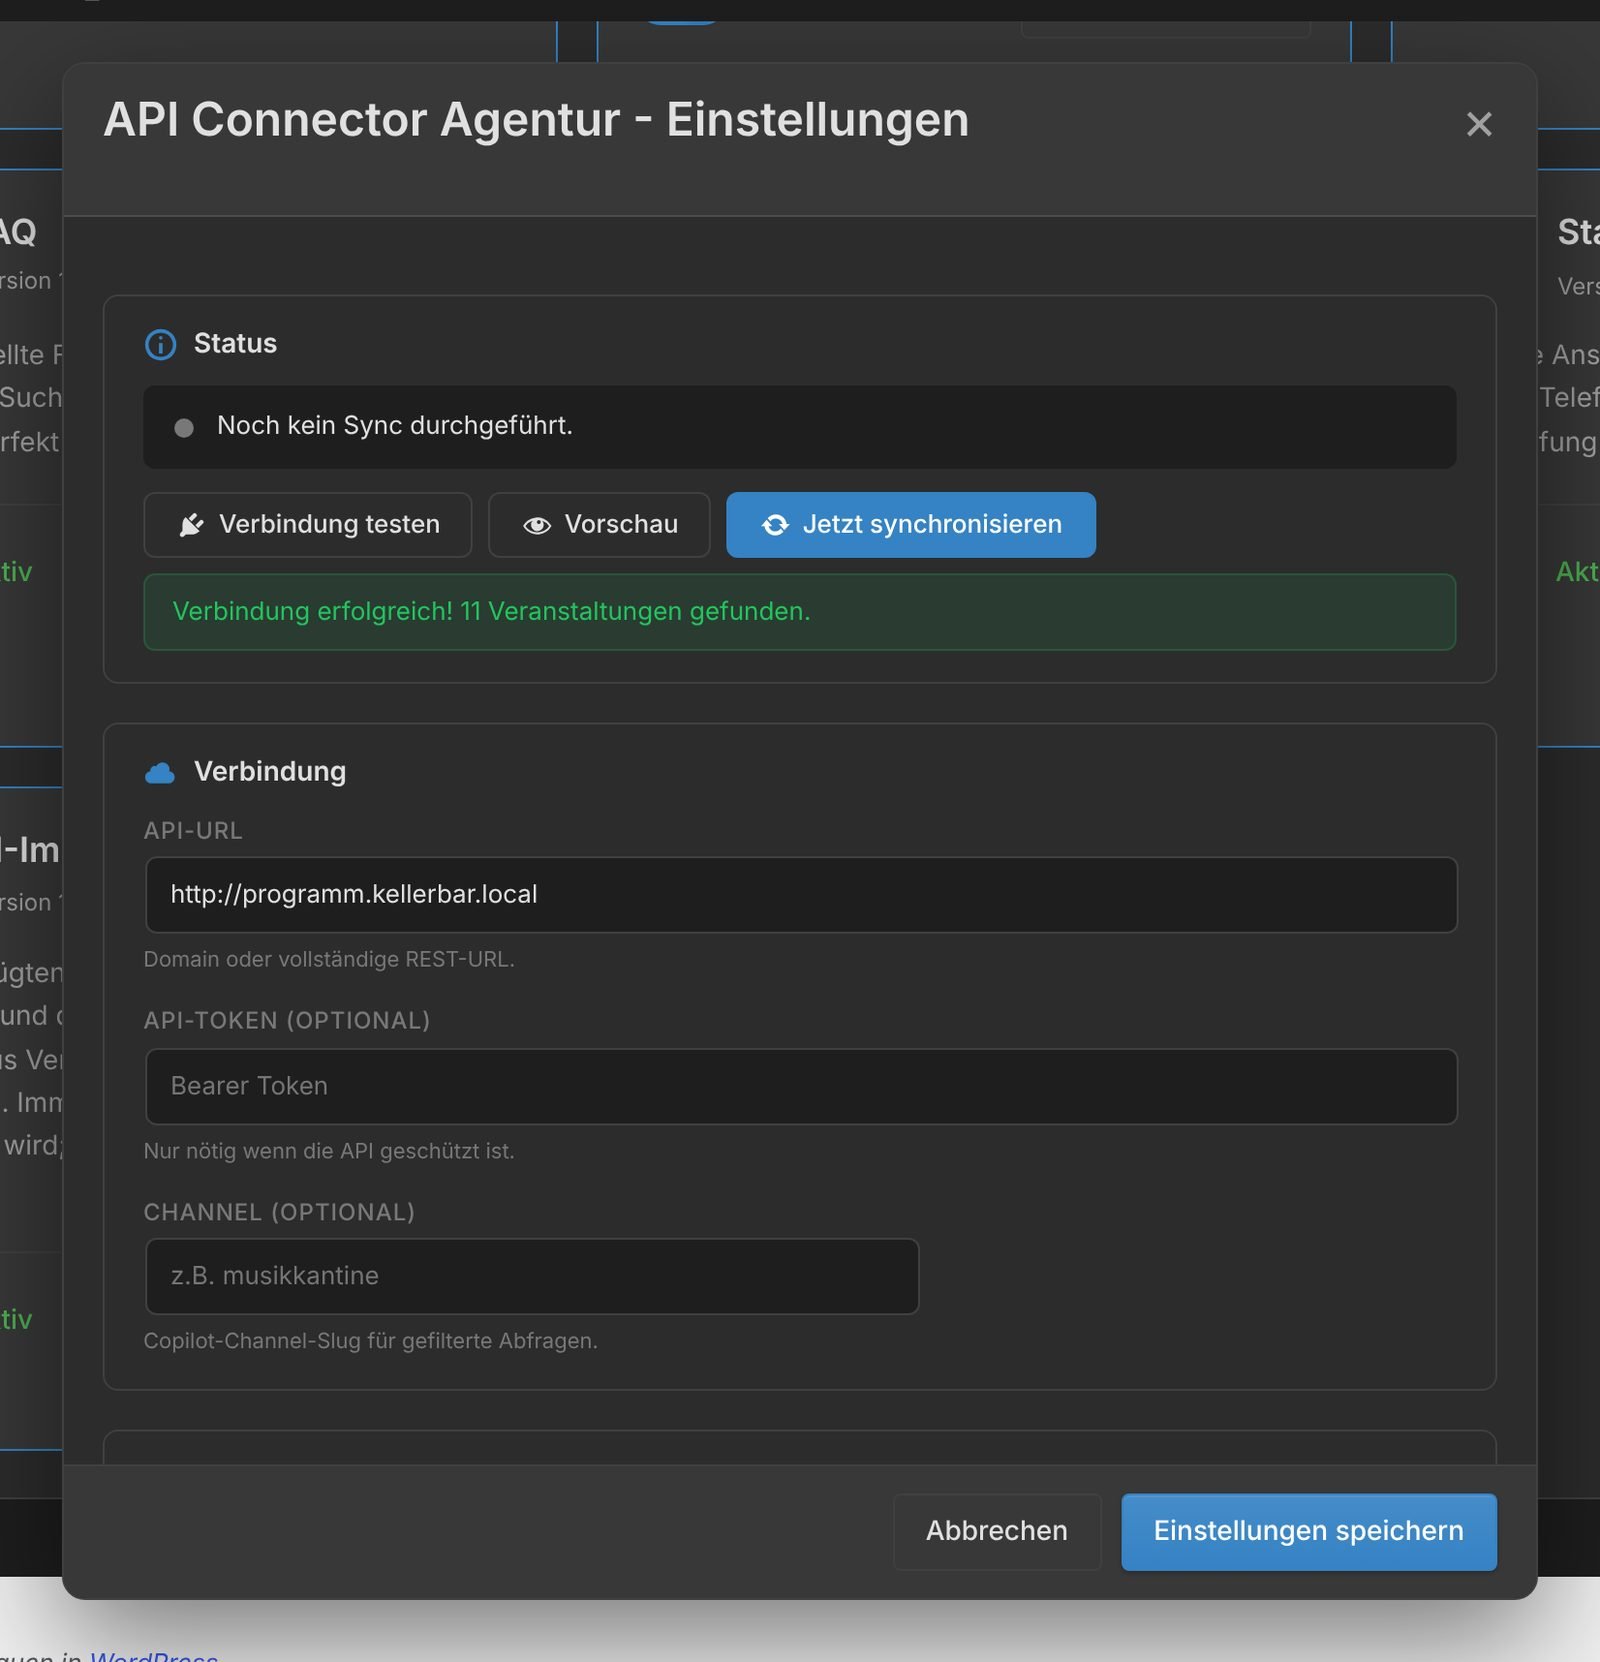Click the info icon beside Status
Viewport: 1600px width, 1662px height.
(x=160, y=344)
